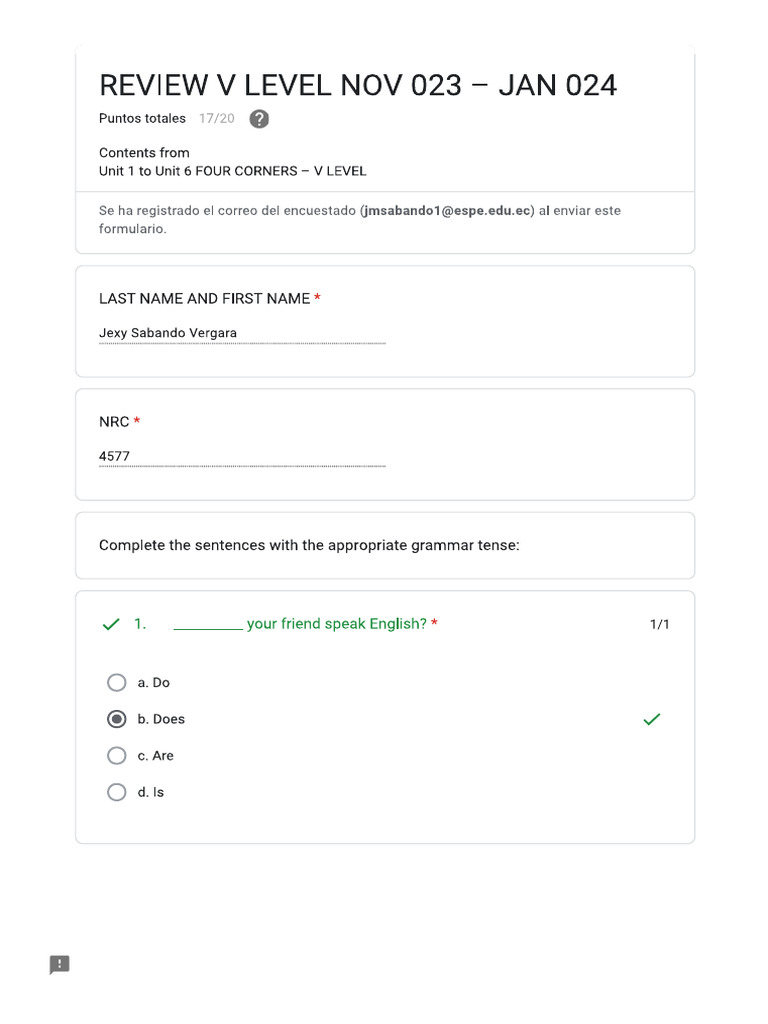Screen dimensions: 768x1024
Task: Choose the "d. Is" radio option
Action: [x=117, y=792]
